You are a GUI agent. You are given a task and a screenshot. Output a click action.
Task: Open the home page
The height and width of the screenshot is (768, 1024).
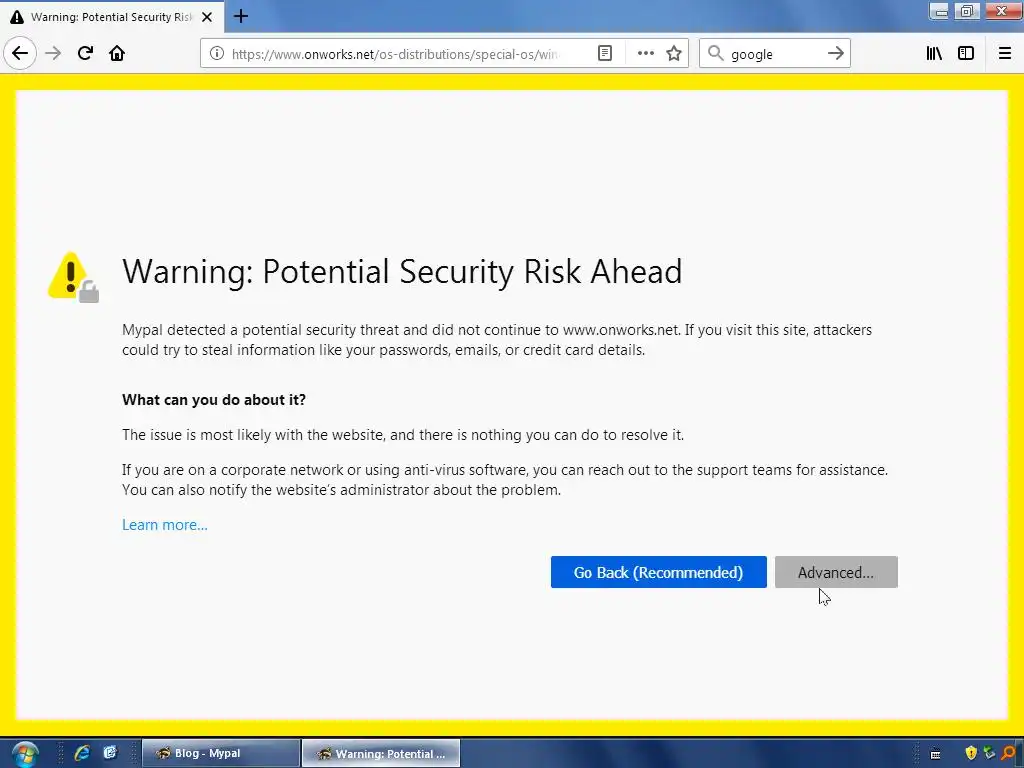(x=117, y=53)
